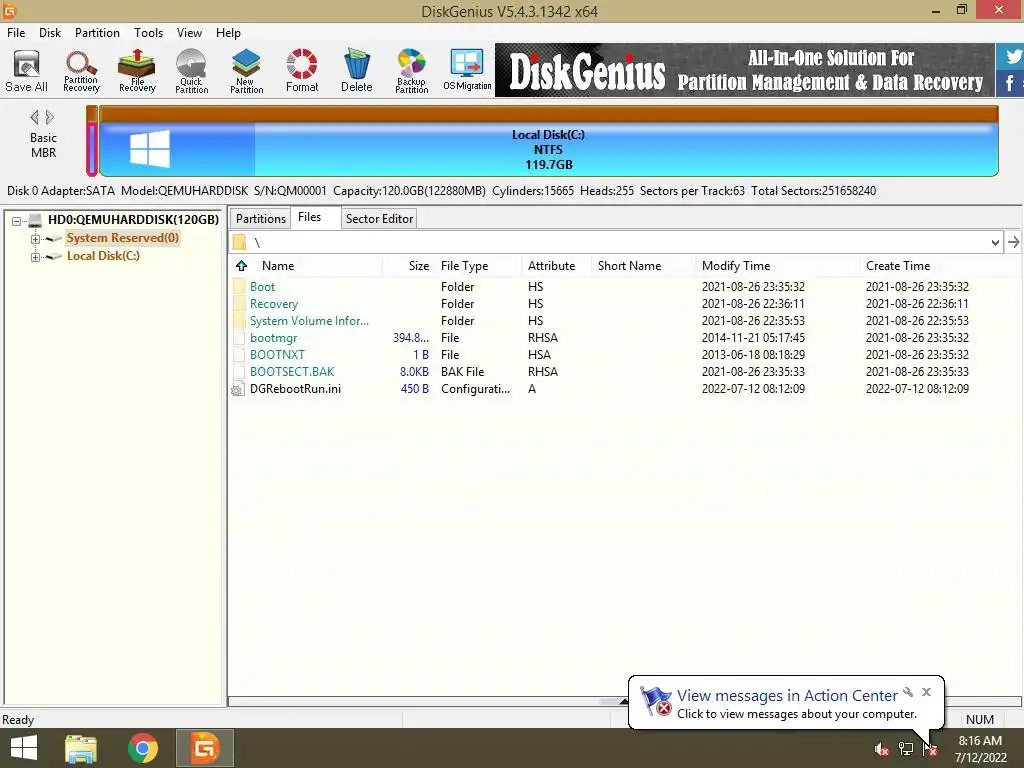Click the muted volume tray icon
This screenshot has width=1024, height=768.
click(x=881, y=749)
